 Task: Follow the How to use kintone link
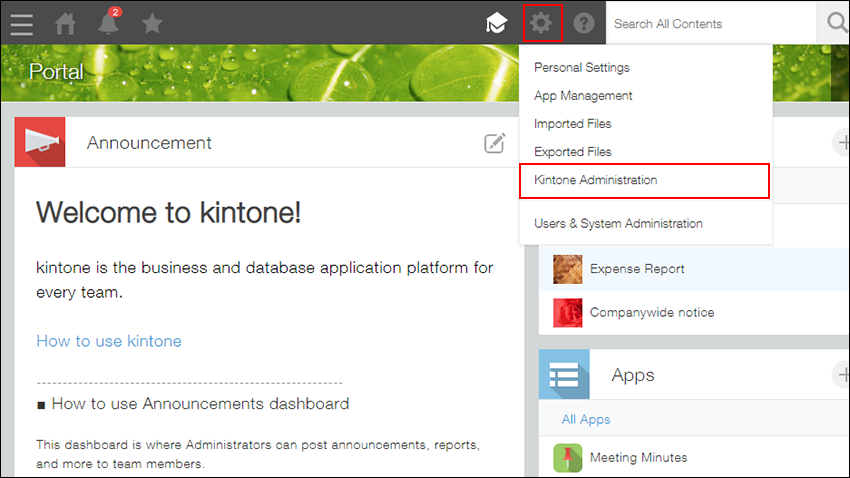[x=109, y=341]
